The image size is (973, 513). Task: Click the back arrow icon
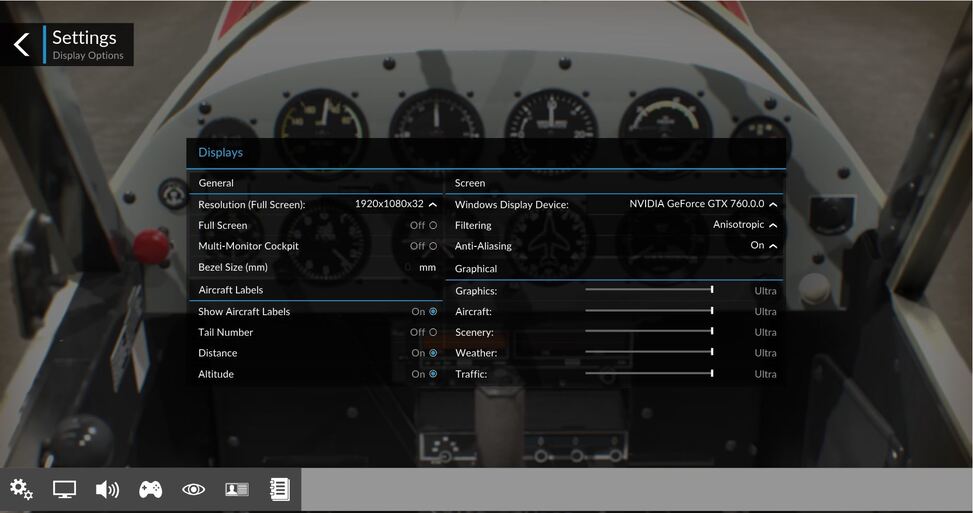(x=22, y=45)
